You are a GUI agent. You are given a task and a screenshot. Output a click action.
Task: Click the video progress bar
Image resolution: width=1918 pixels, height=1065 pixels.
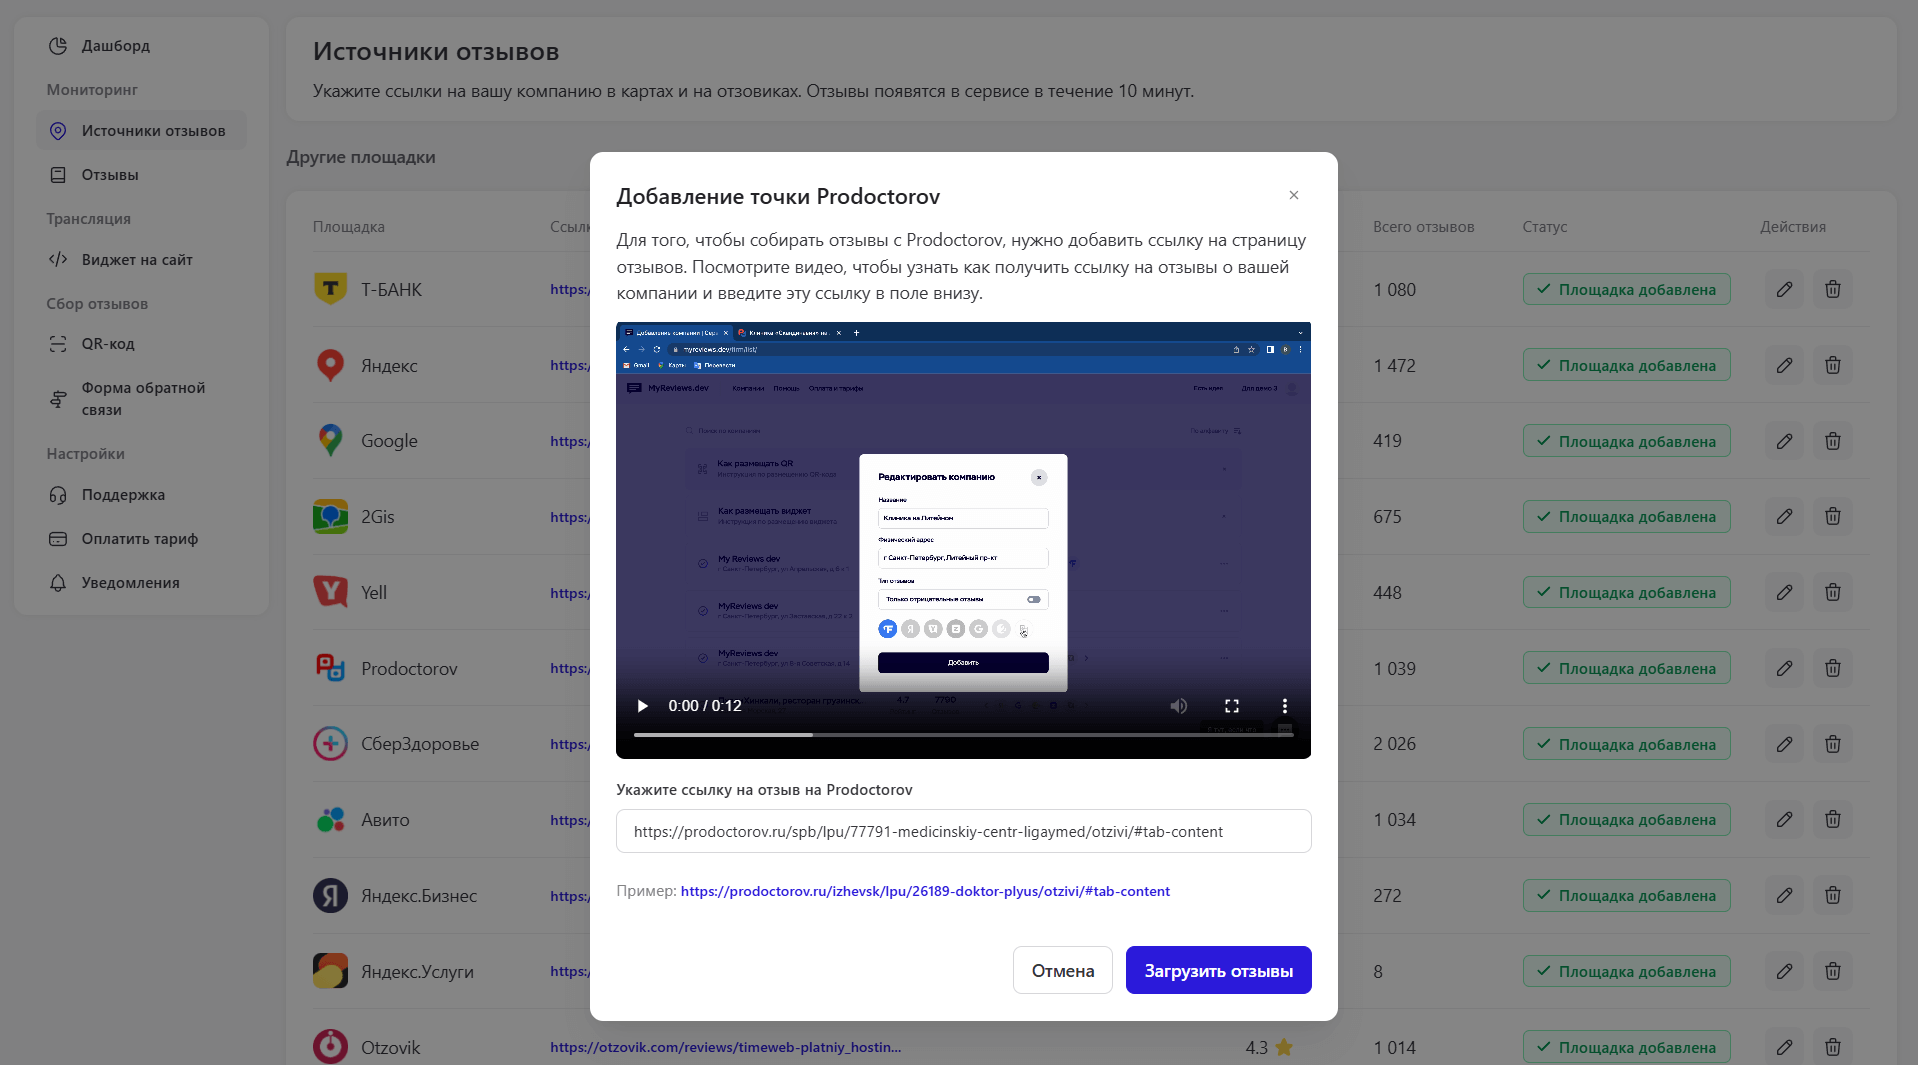point(962,735)
